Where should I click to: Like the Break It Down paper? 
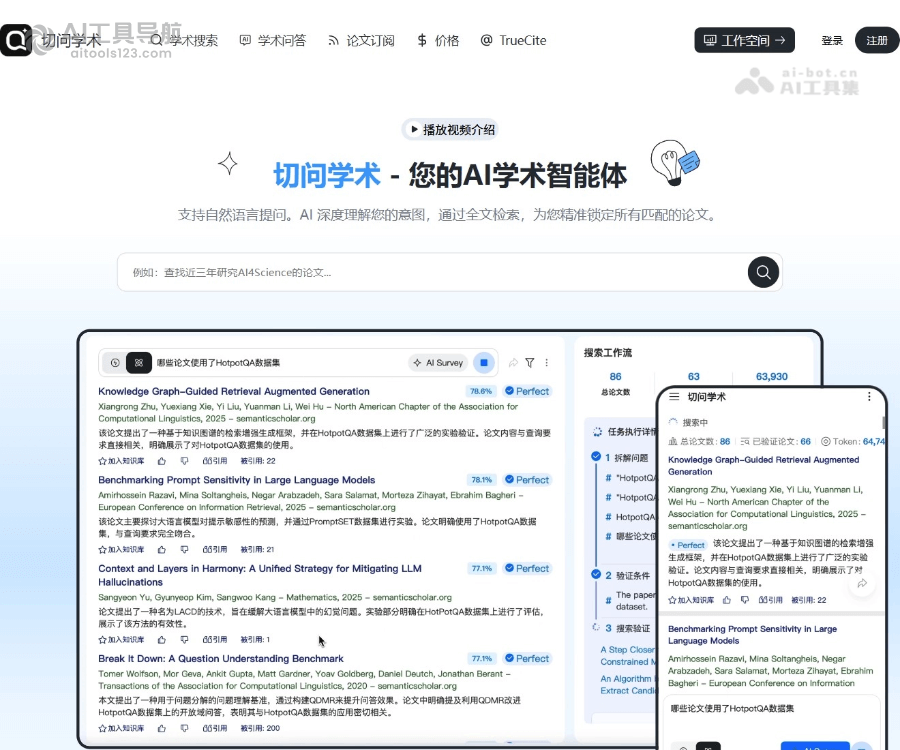point(162,728)
